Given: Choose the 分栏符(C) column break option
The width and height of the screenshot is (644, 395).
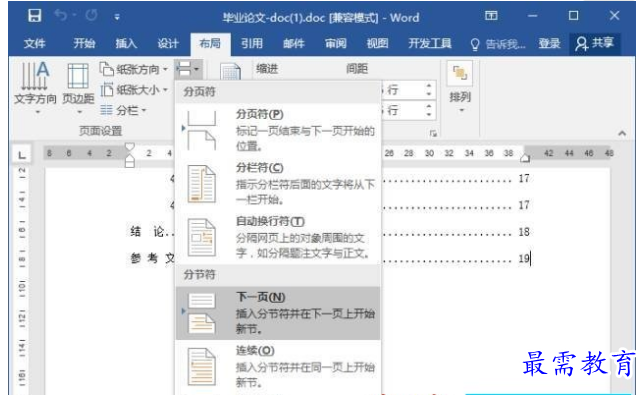Looking at the screenshot, I should point(278,184).
